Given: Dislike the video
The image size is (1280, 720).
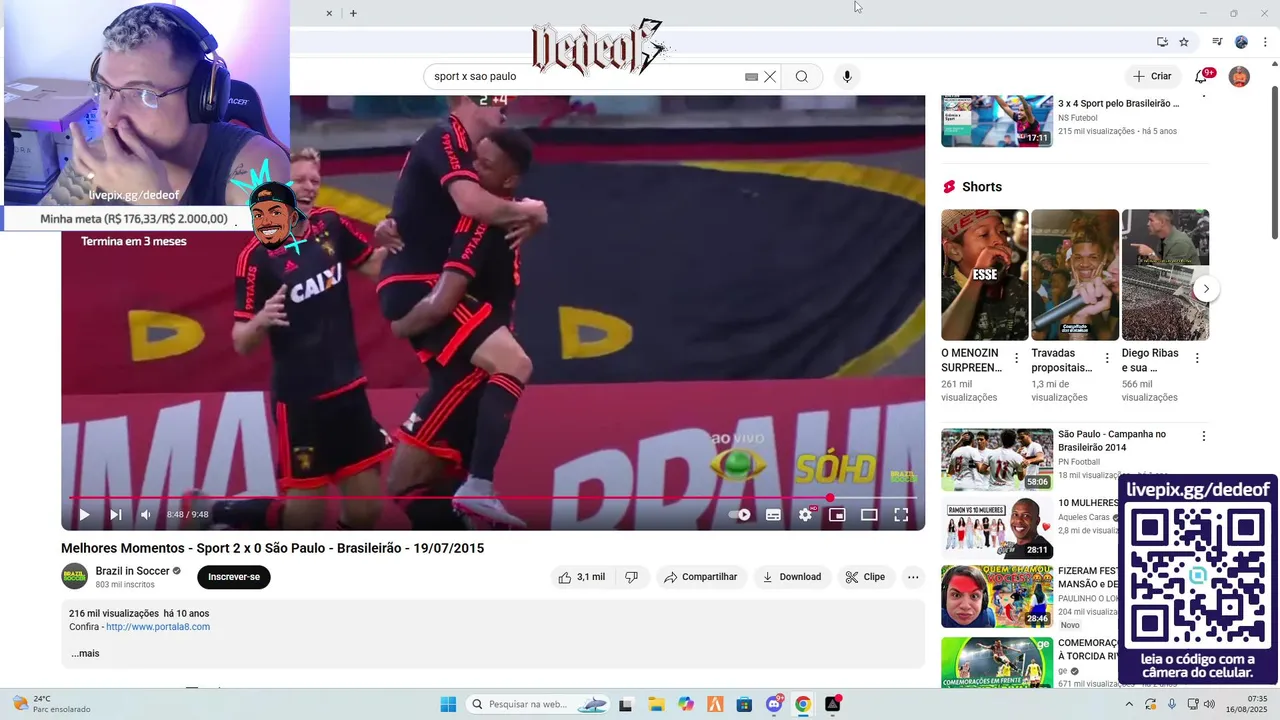Looking at the screenshot, I should point(631,577).
